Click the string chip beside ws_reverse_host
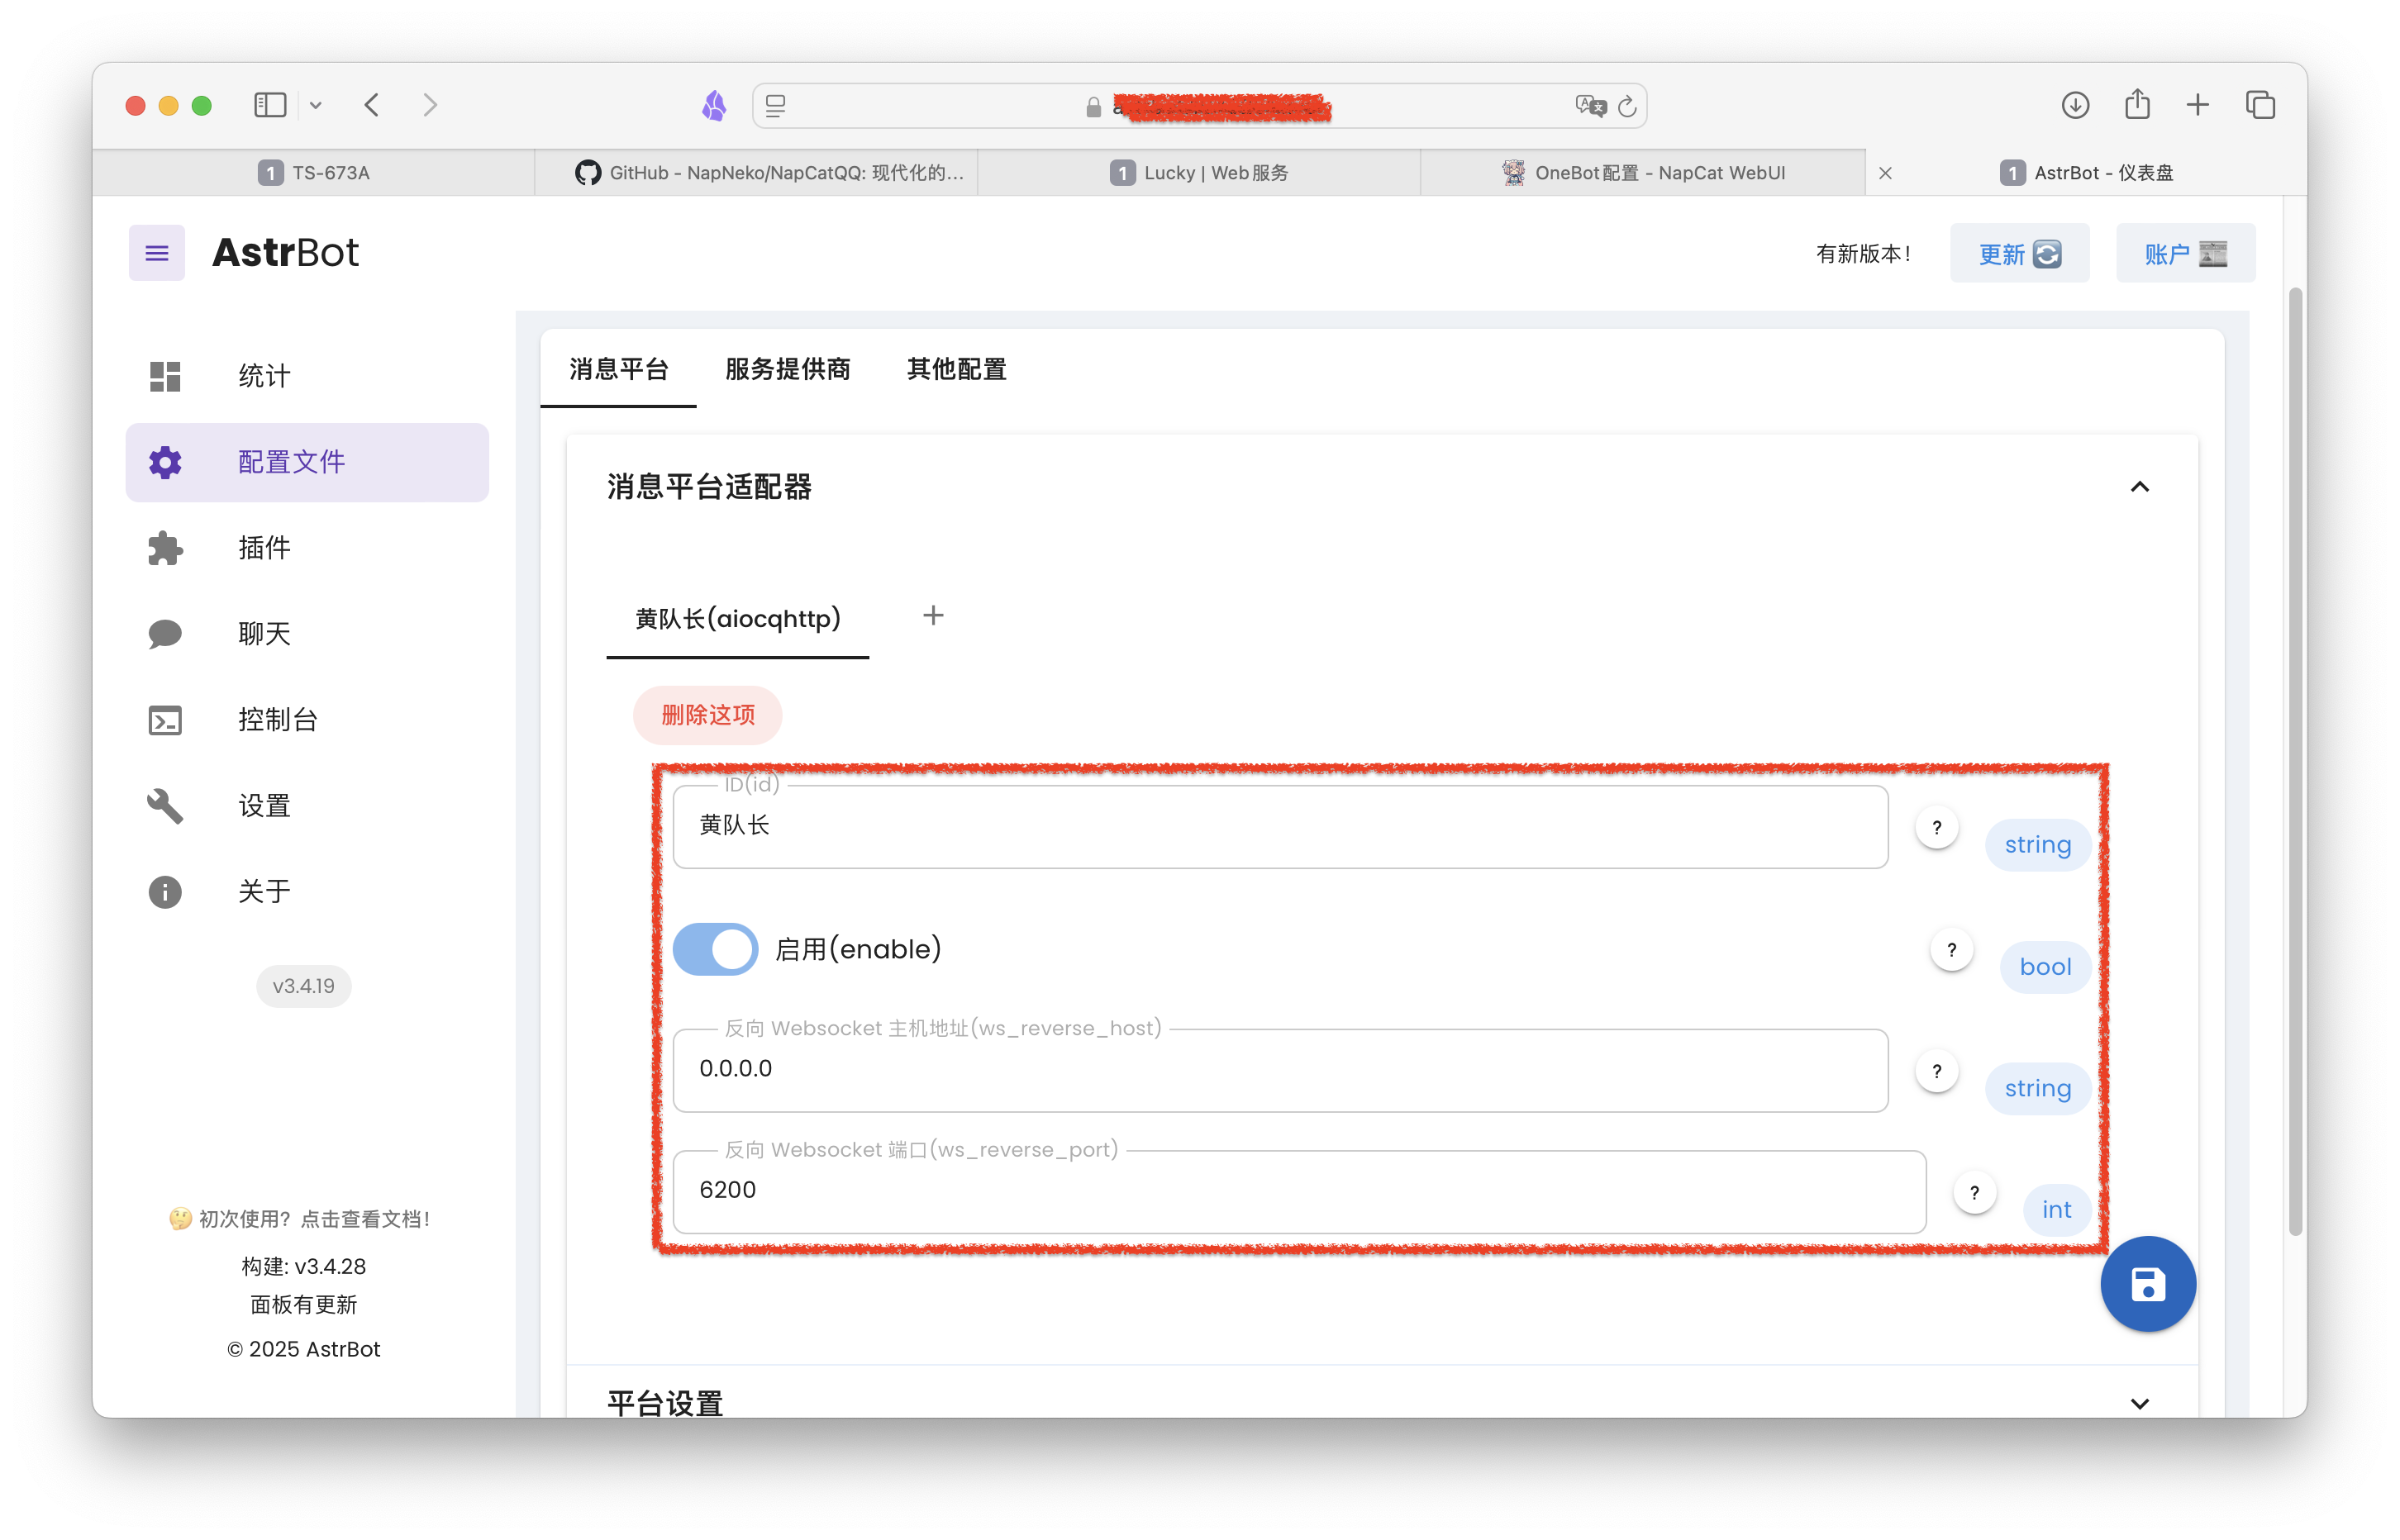 pyautogui.click(x=2037, y=1089)
